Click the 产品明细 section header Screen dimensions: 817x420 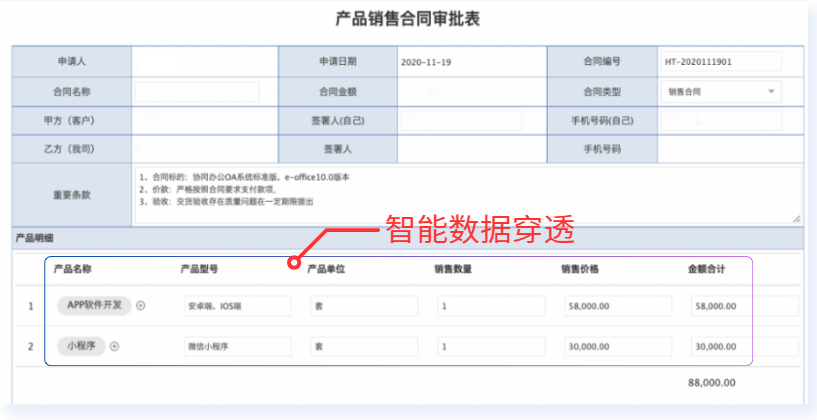(407, 238)
